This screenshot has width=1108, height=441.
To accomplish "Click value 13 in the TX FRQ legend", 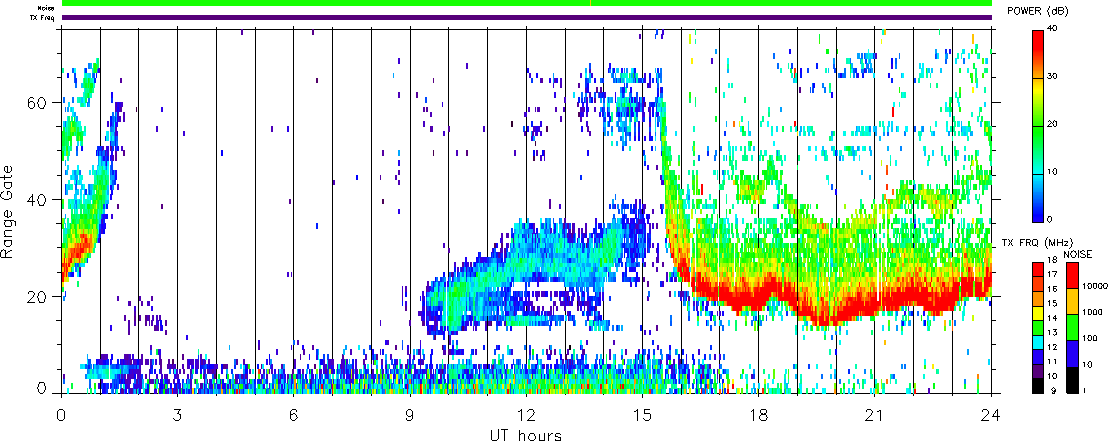I will coord(1052,332).
